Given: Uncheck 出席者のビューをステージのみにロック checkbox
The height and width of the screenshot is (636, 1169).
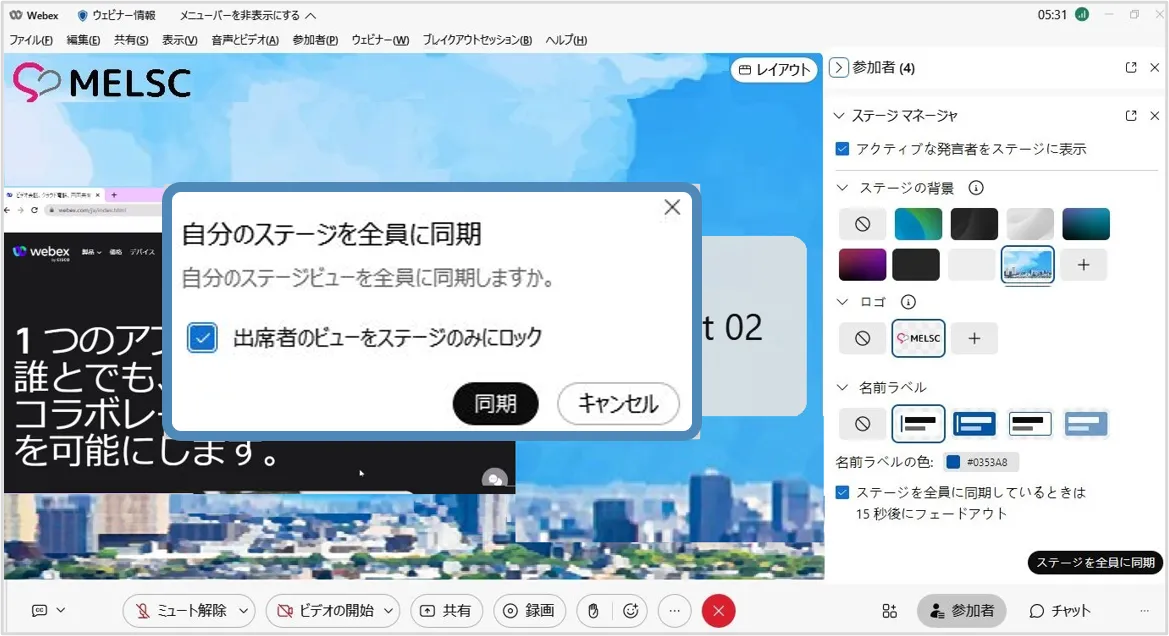Looking at the screenshot, I should [x=202, y=338].
